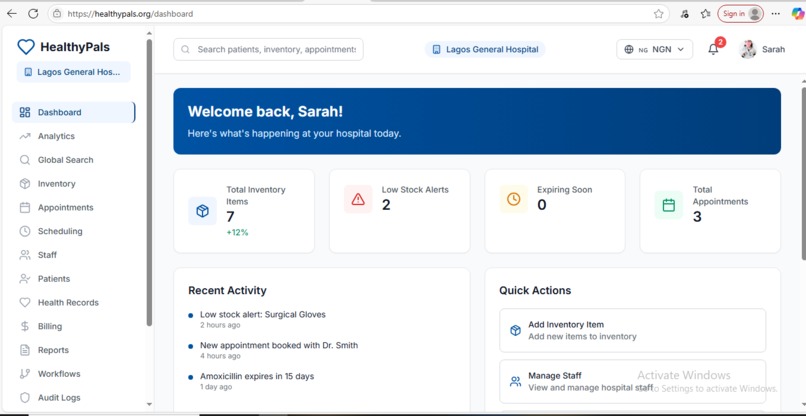
Task: Click the building icon in sidebar hospital badge
Action: [28, 72]
